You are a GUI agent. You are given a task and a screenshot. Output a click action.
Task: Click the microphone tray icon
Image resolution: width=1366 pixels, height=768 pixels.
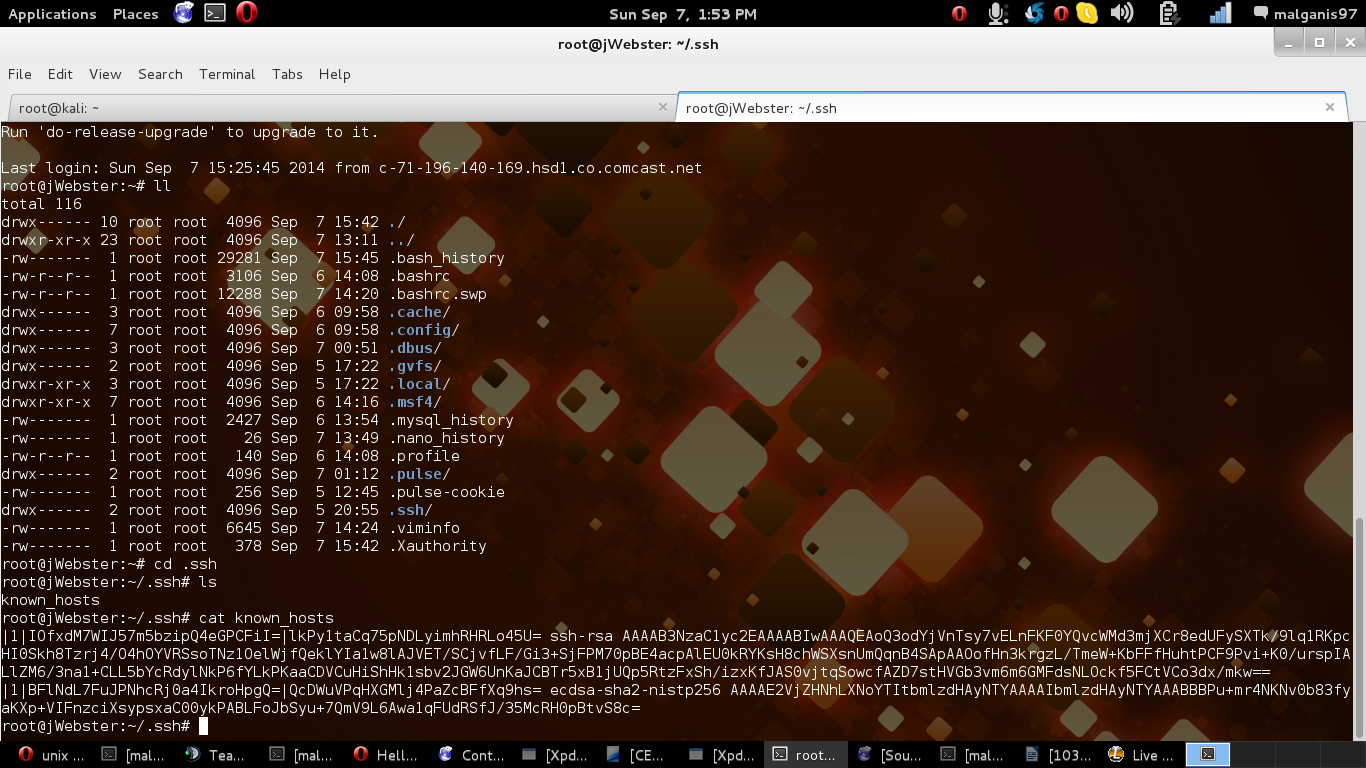click(x=997, y=13)
